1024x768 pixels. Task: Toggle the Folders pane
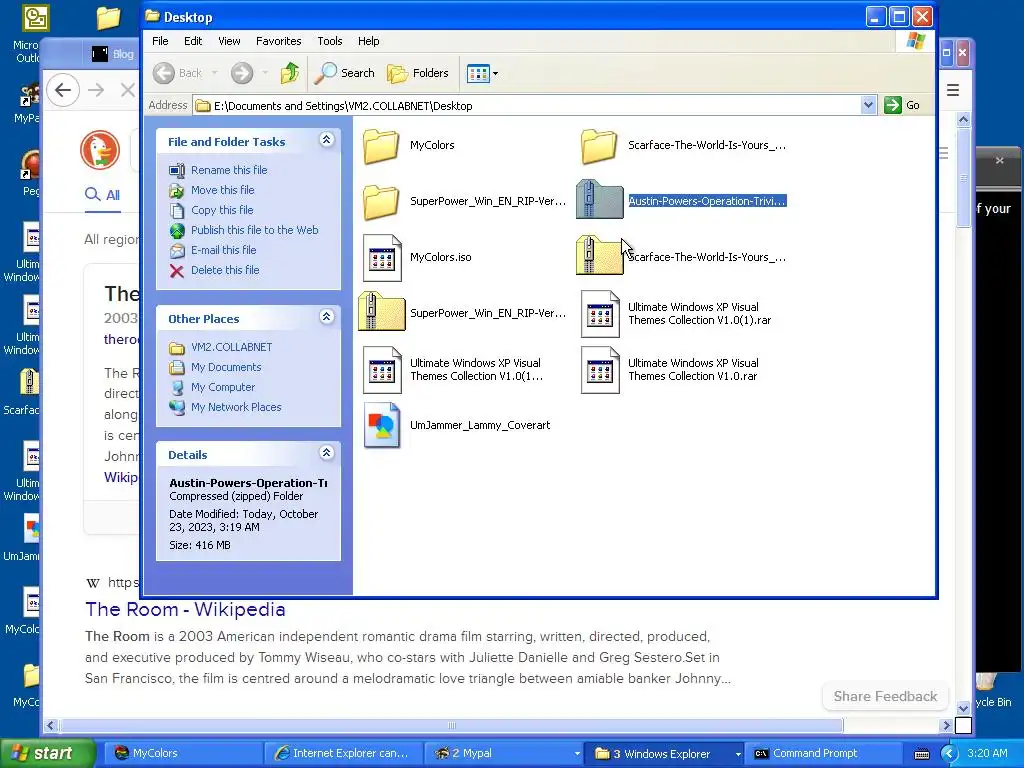click(418, 73)
